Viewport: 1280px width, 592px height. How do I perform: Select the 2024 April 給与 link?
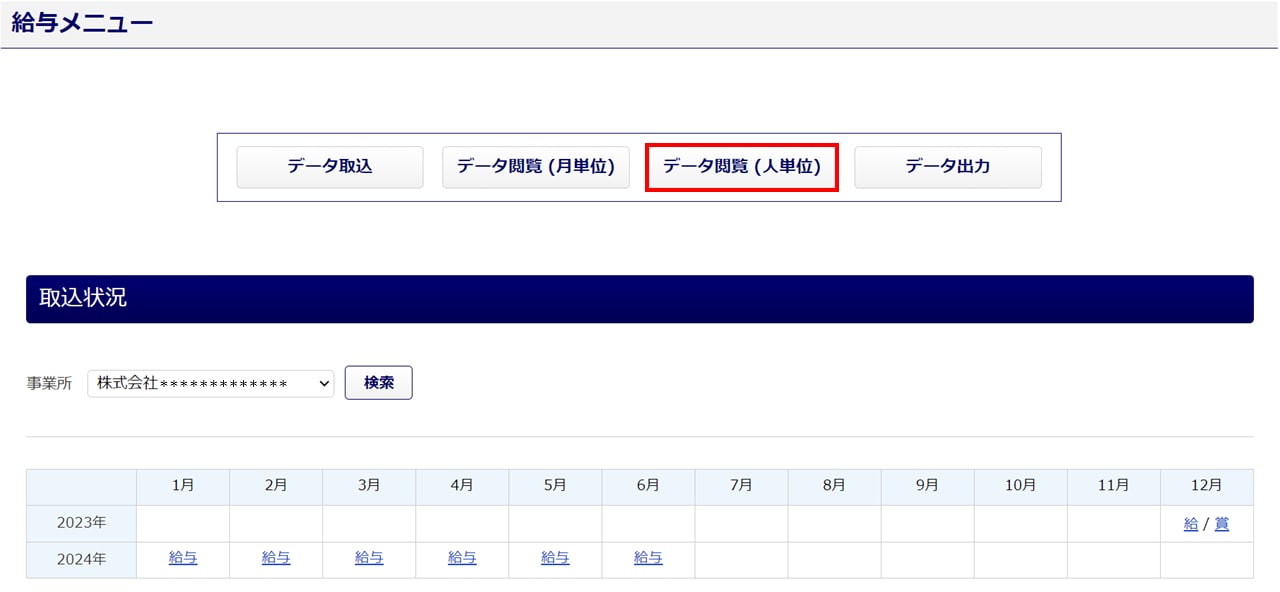tap(462, 559)
